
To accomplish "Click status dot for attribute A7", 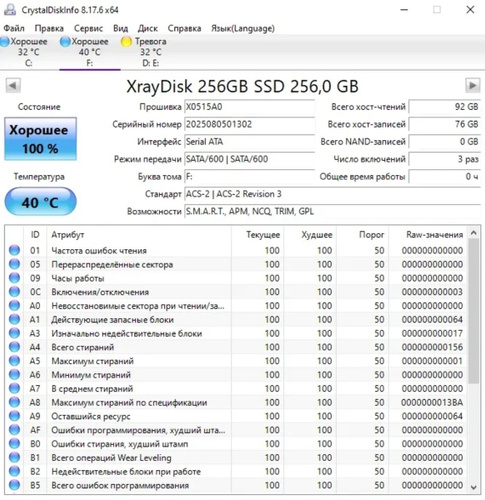I will tap(14, 389).
